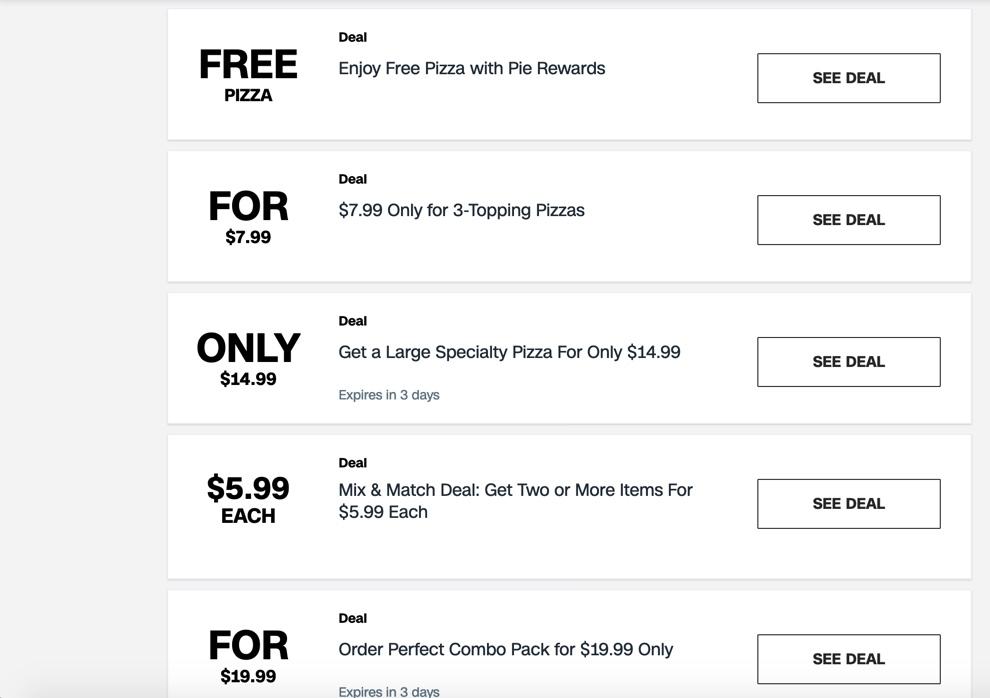990x698 pixels.
Task: Click the 'Deal' label above Free Pizza offer
Action: click(353, 37)
